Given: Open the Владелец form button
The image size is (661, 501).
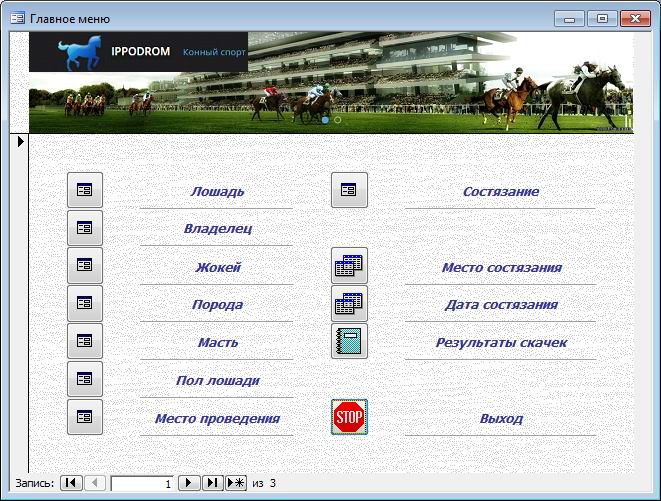Looking at the screenshot, I should click(x=85, y=228).
